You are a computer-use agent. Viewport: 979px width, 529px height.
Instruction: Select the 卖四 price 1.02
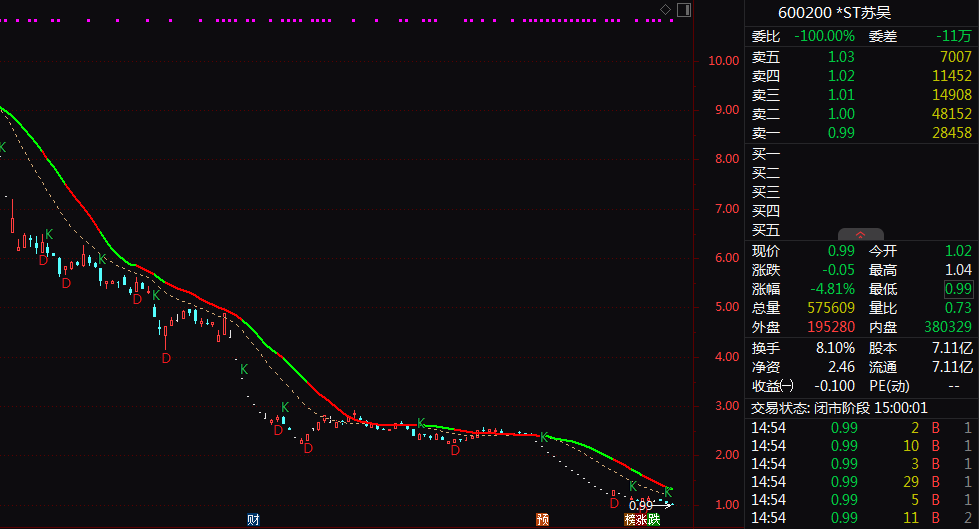pos(841,76)
